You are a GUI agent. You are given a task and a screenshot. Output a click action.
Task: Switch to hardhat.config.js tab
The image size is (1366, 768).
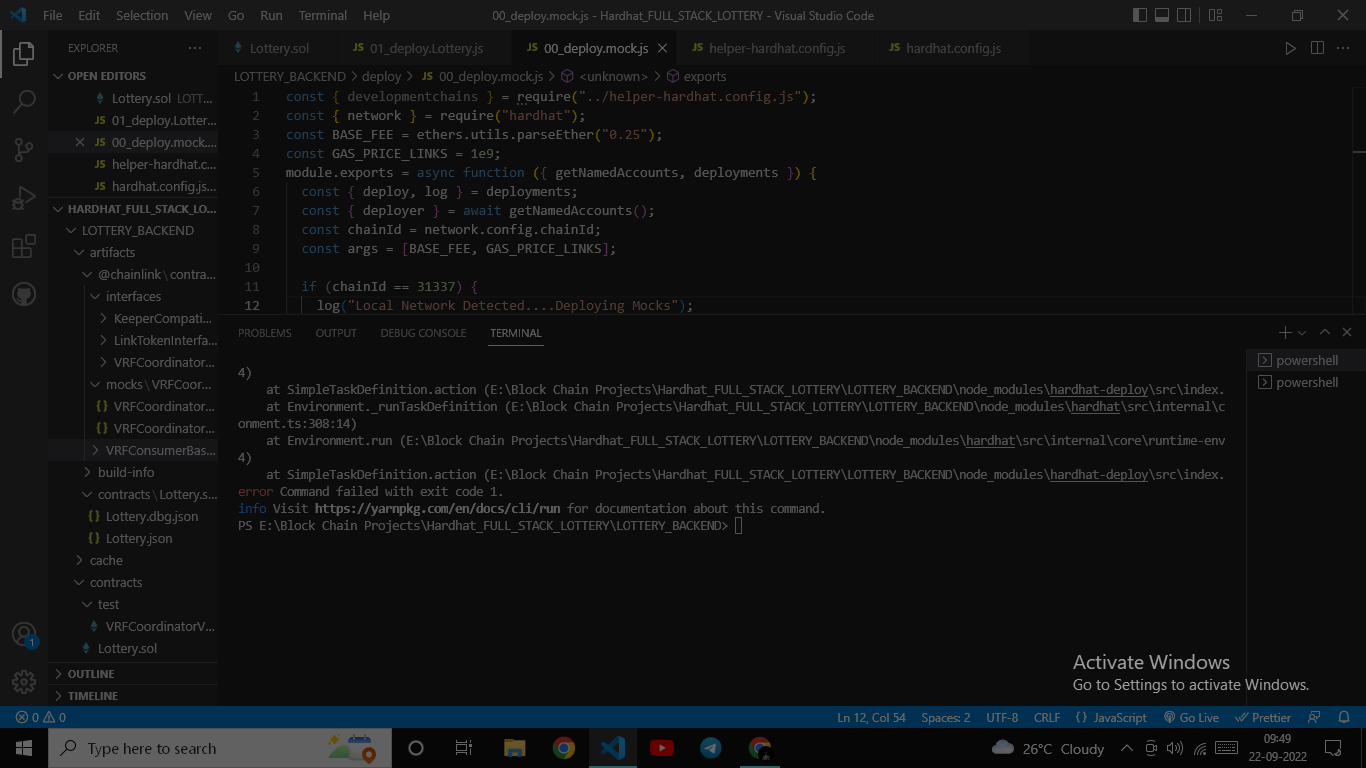pyautogui.click(x=953, y=48)
